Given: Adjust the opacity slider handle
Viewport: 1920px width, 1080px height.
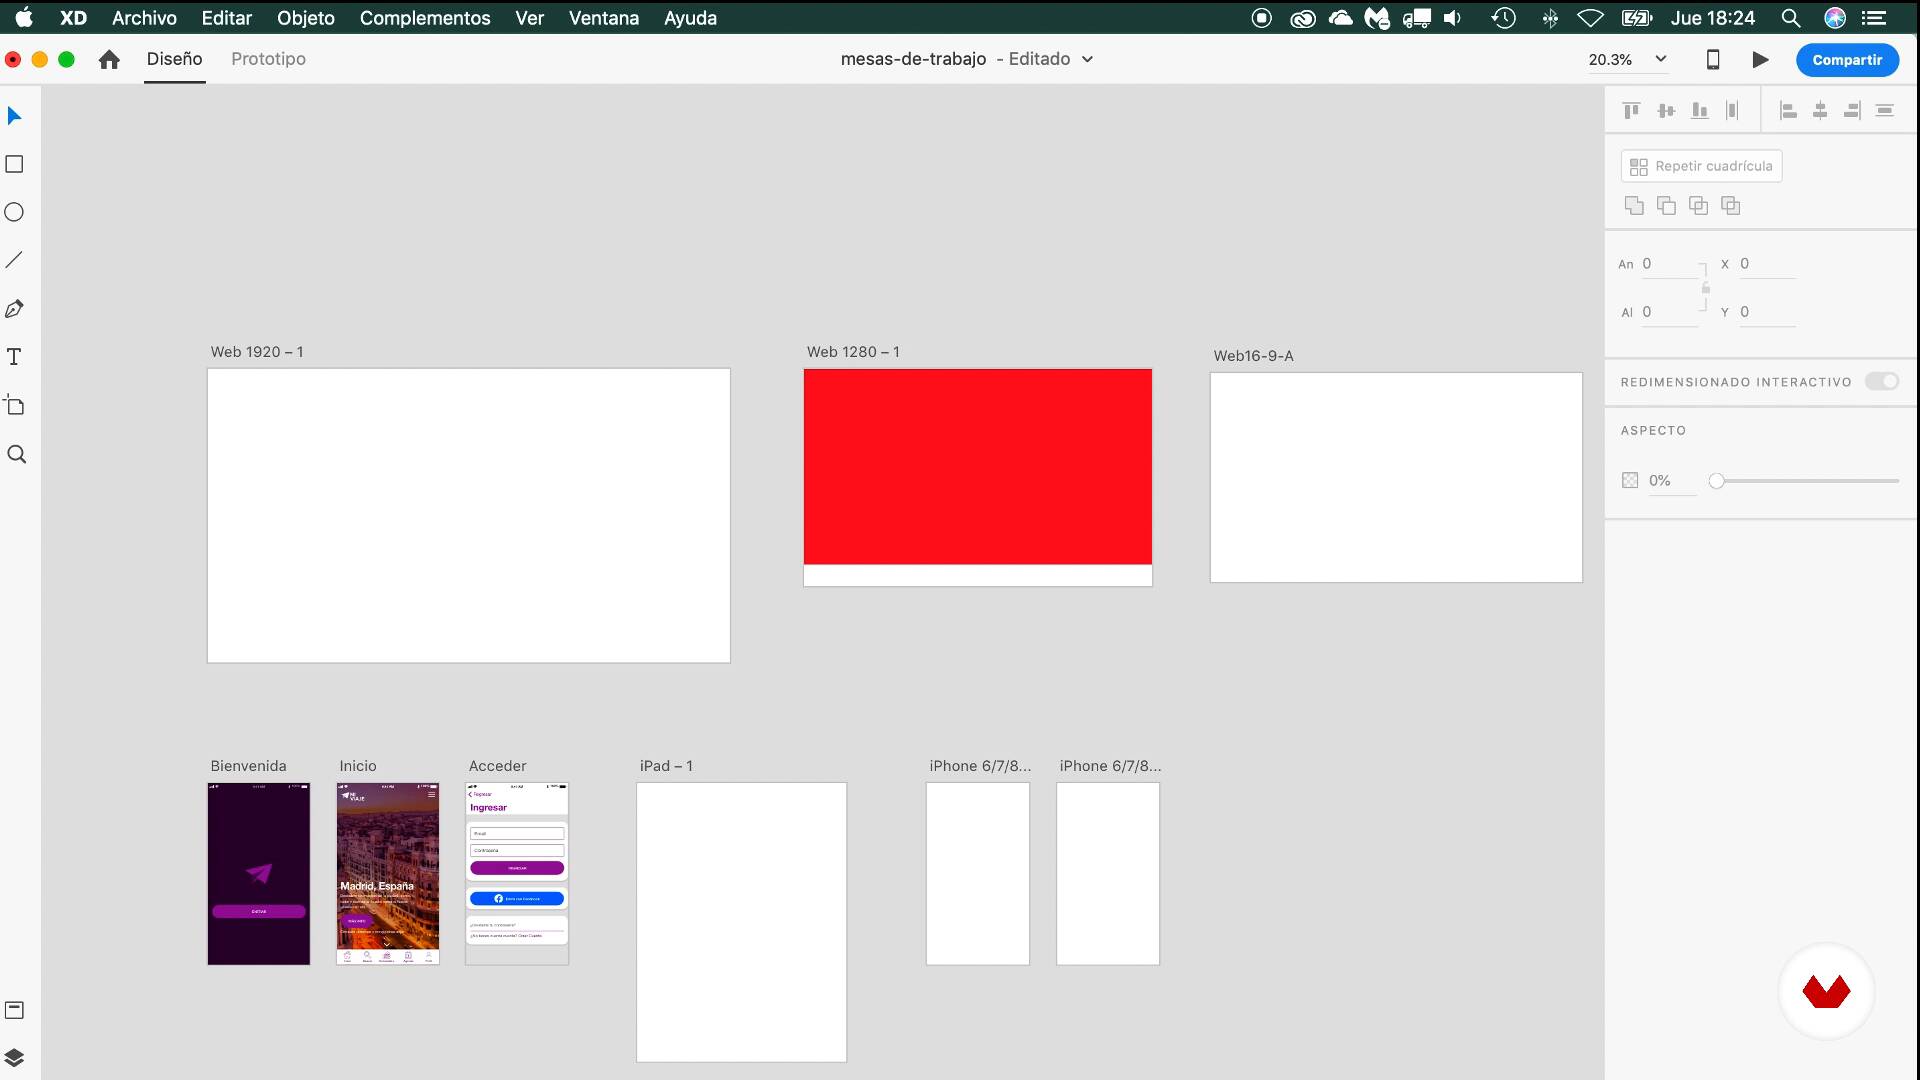Looking at the screenshot, I should pyautogui.click(x=1717, y=481).
